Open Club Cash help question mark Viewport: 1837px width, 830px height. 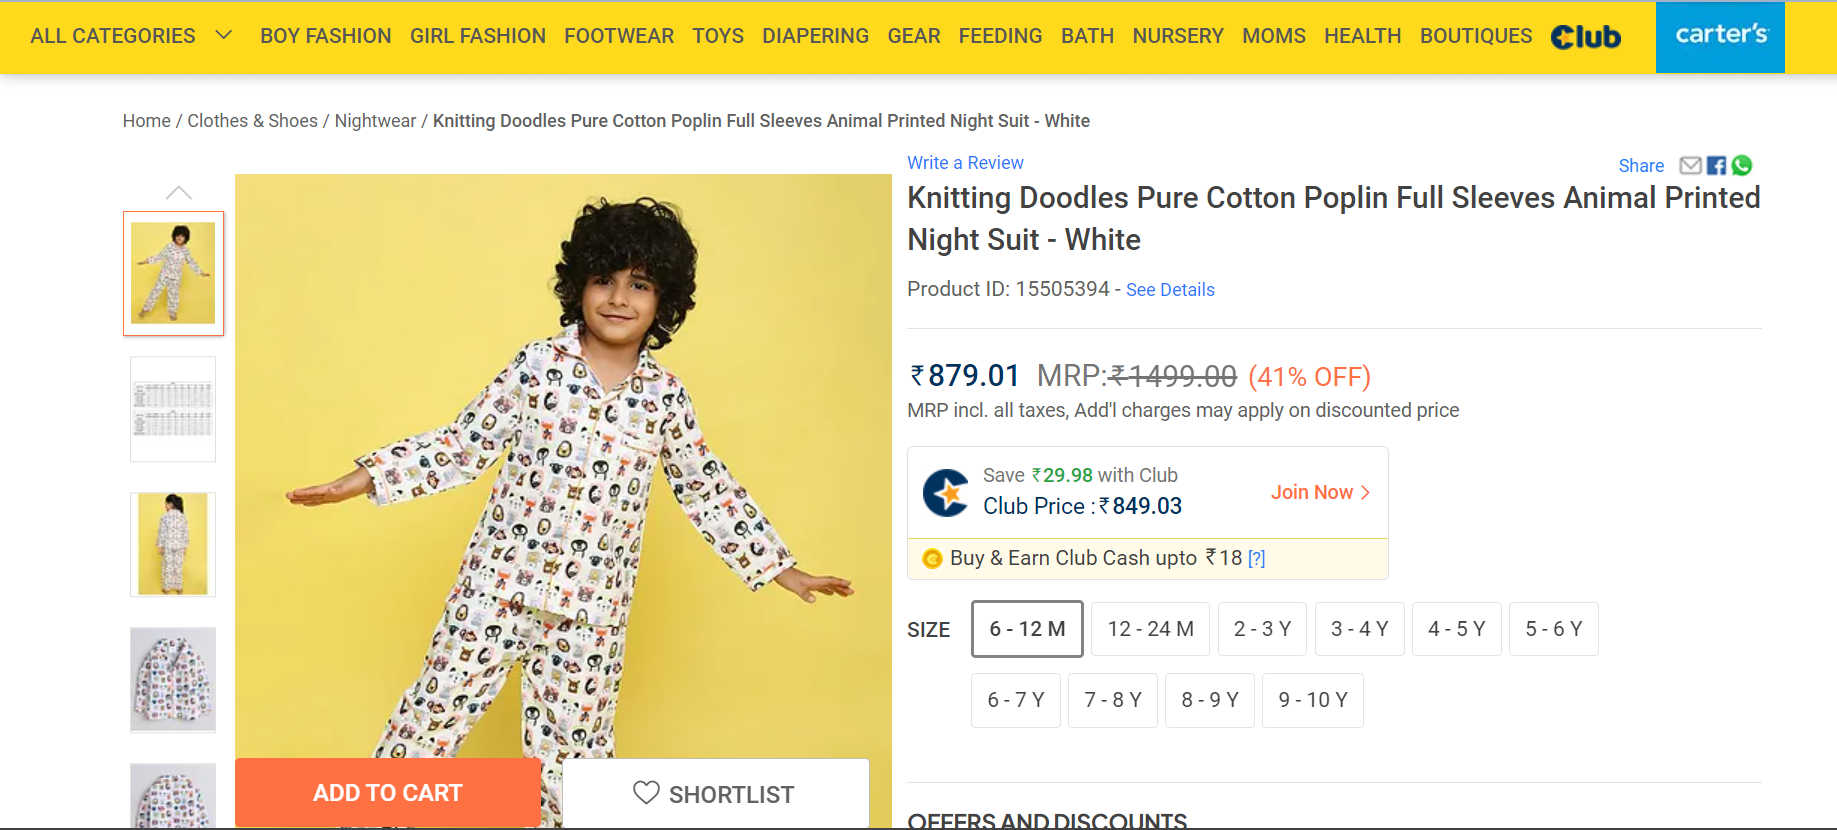pos(1257,559)
